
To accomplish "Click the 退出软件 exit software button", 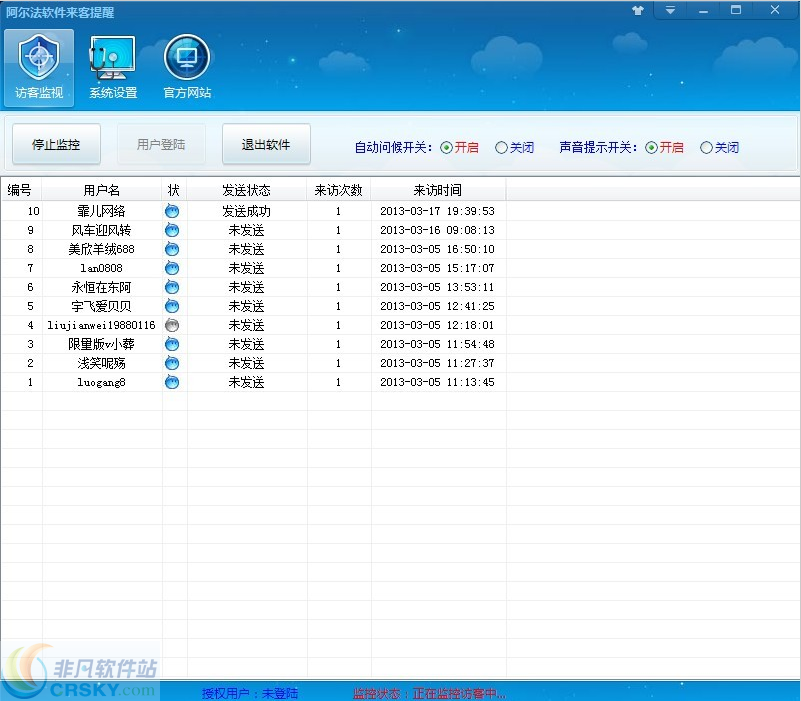I will pos(265,144).
